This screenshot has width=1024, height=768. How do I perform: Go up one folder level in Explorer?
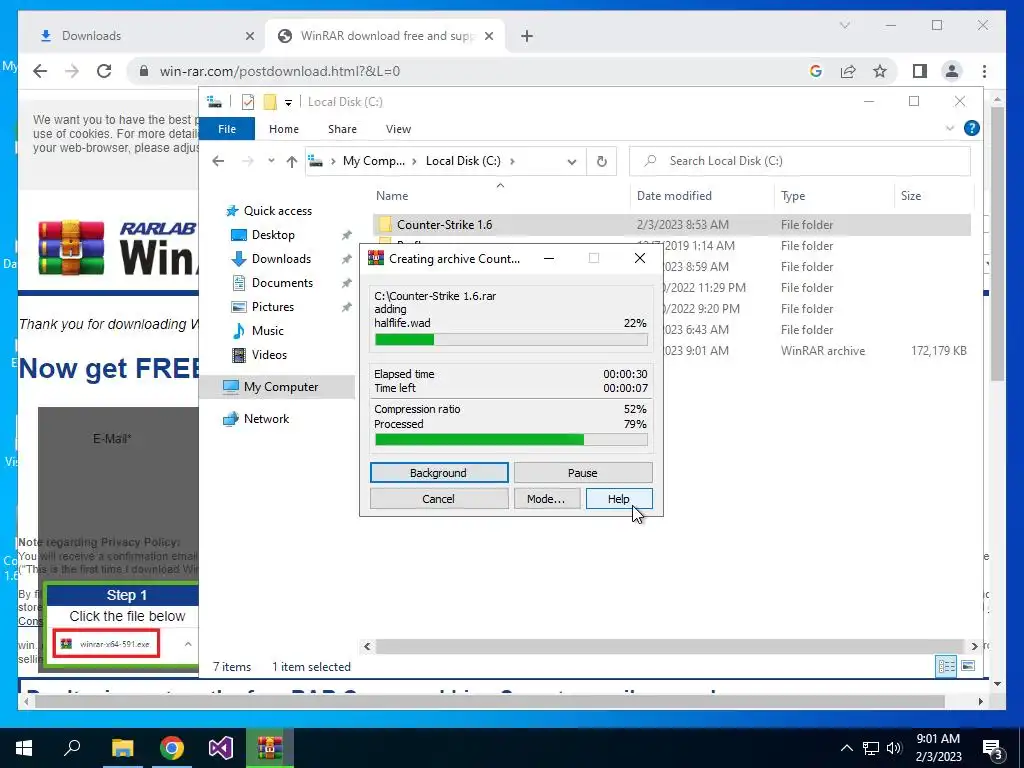[291, 161]
